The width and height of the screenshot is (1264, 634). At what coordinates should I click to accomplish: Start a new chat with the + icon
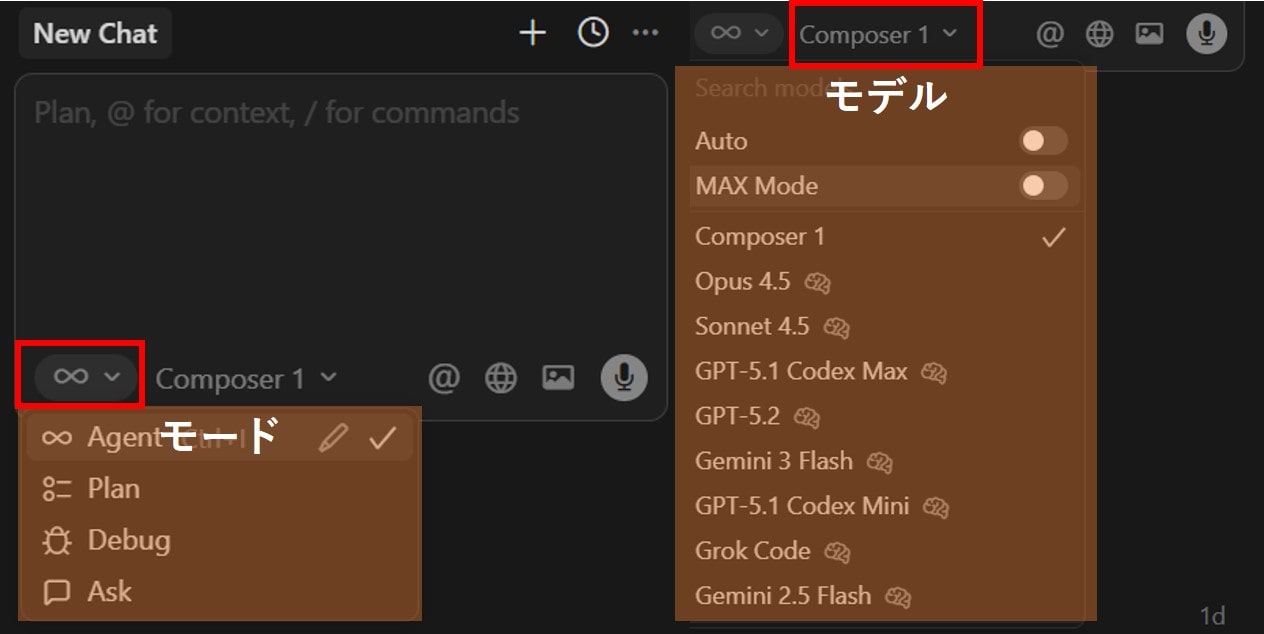click(533, 33)
